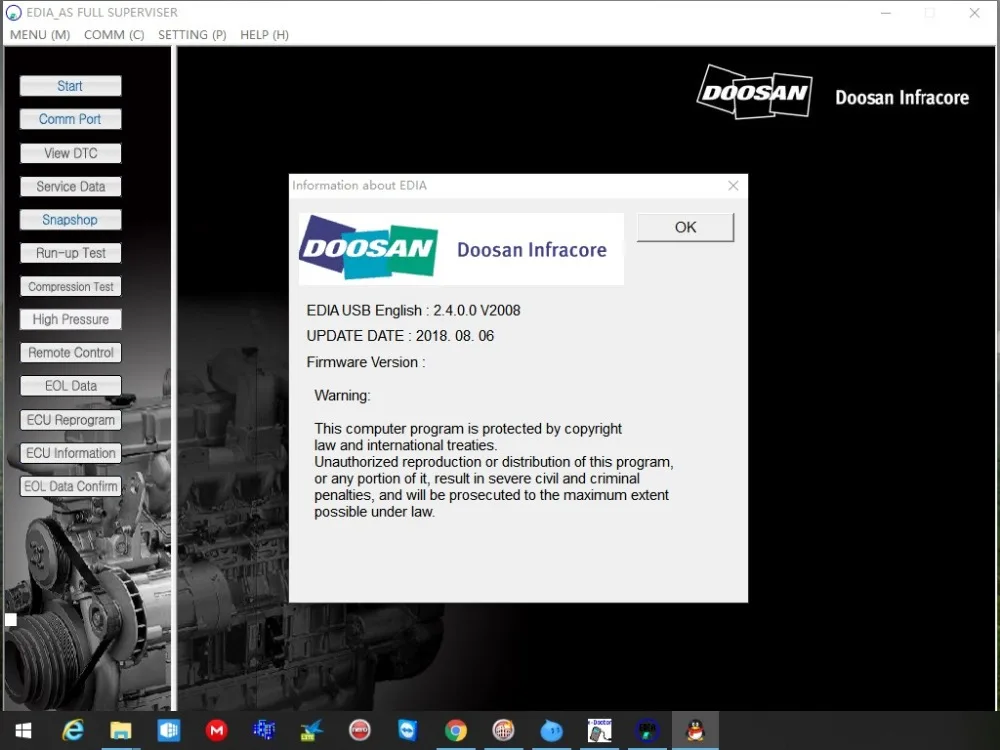Switch to EDIA app in taskbar

647,730
